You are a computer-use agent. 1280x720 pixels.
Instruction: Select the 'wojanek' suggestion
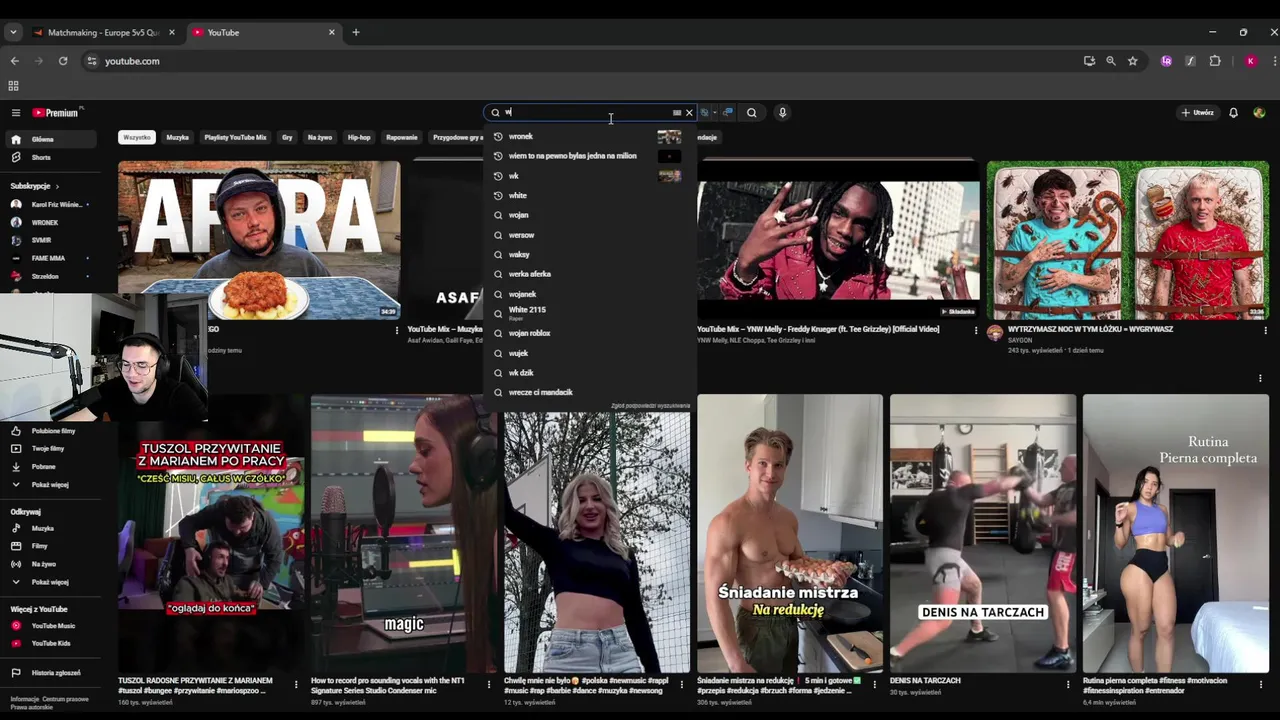tap(590, 294)
